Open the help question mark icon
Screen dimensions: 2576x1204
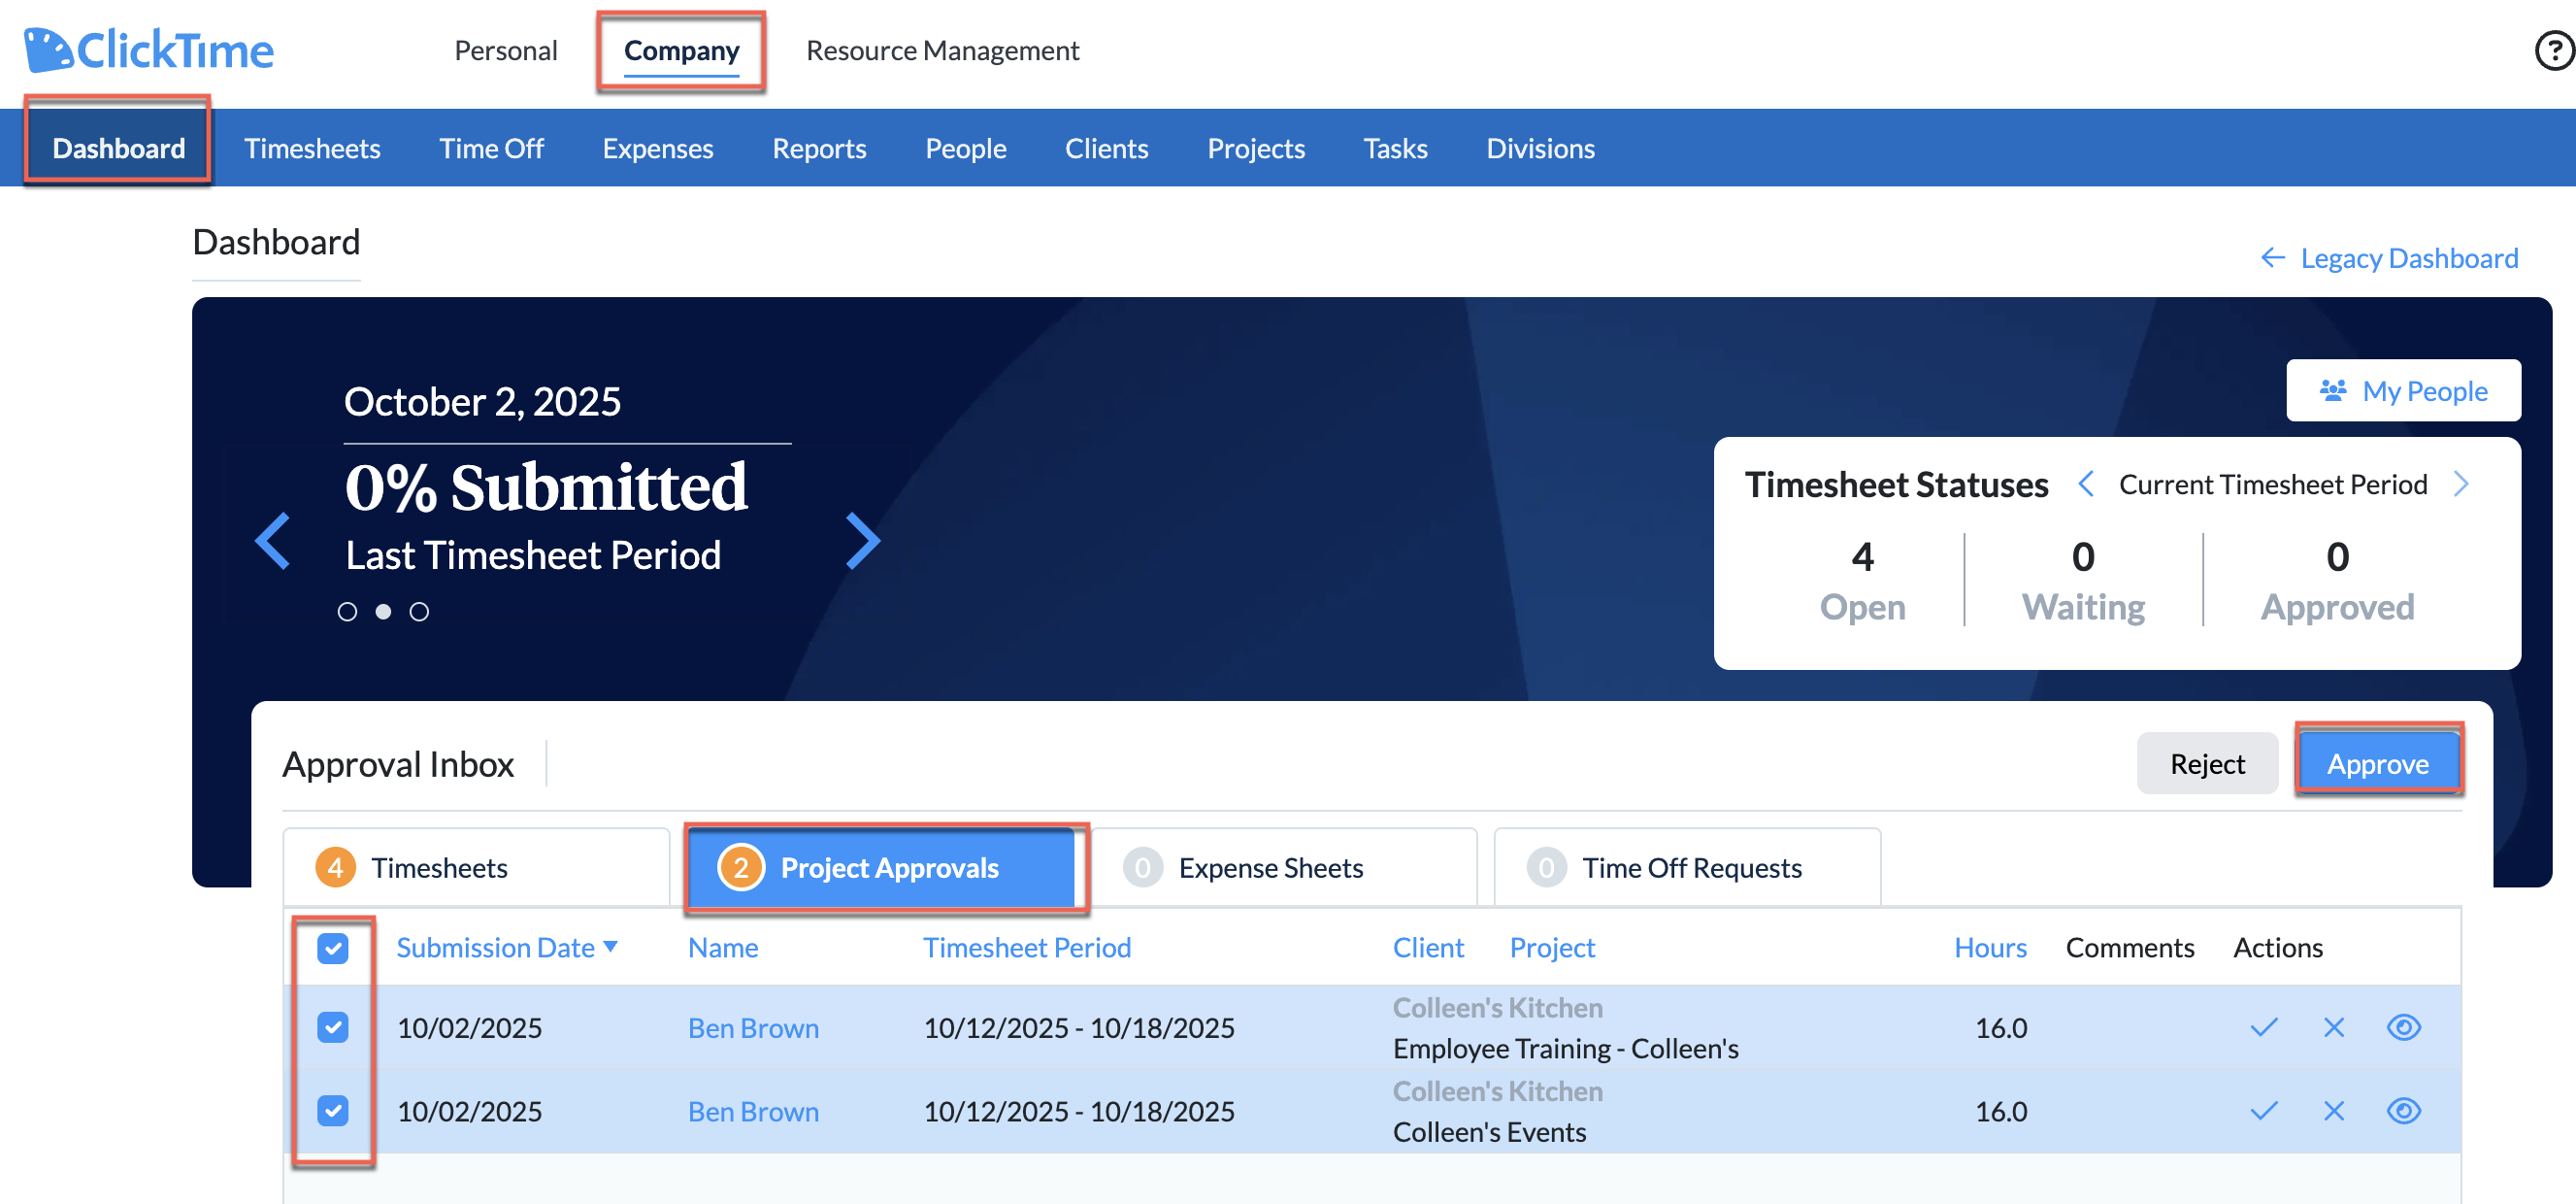[x=2555, y=50]
